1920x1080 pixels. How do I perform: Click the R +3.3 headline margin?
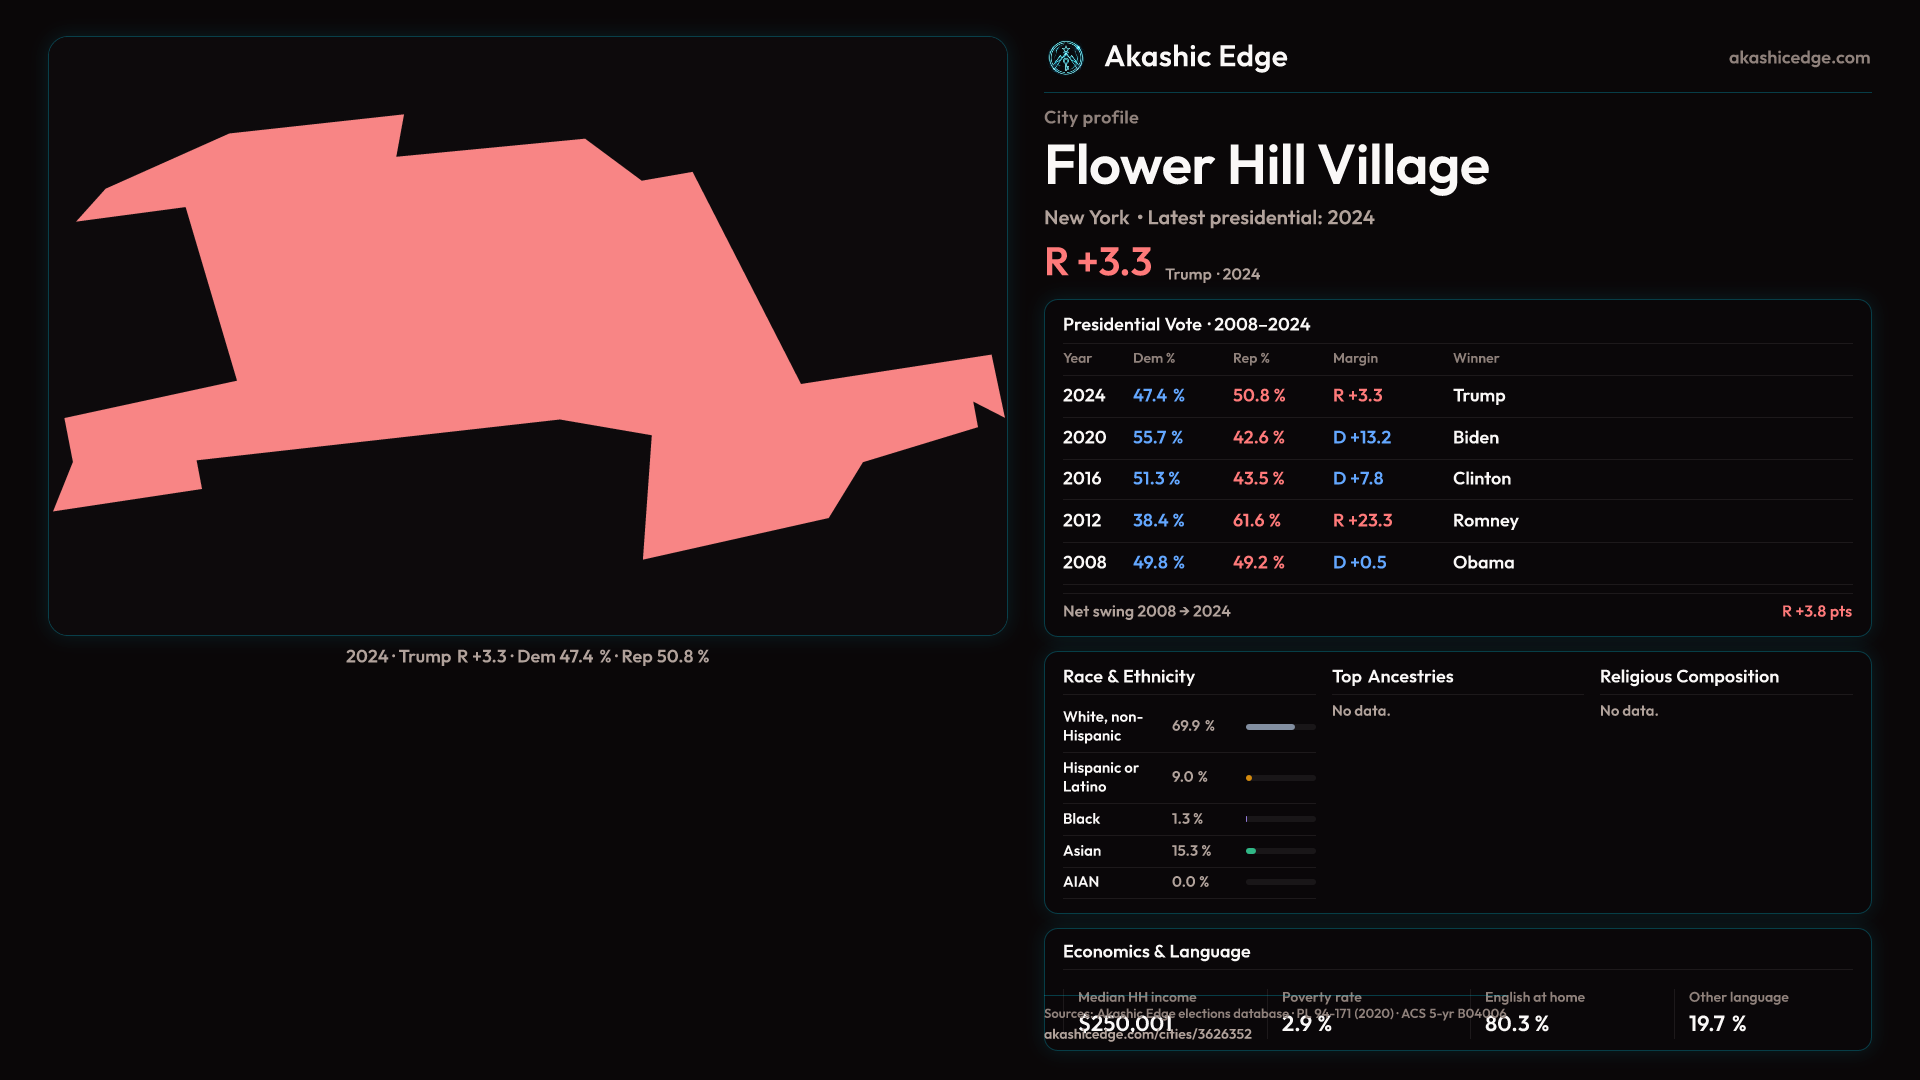pyautogui.click(x=1098, y=262)
